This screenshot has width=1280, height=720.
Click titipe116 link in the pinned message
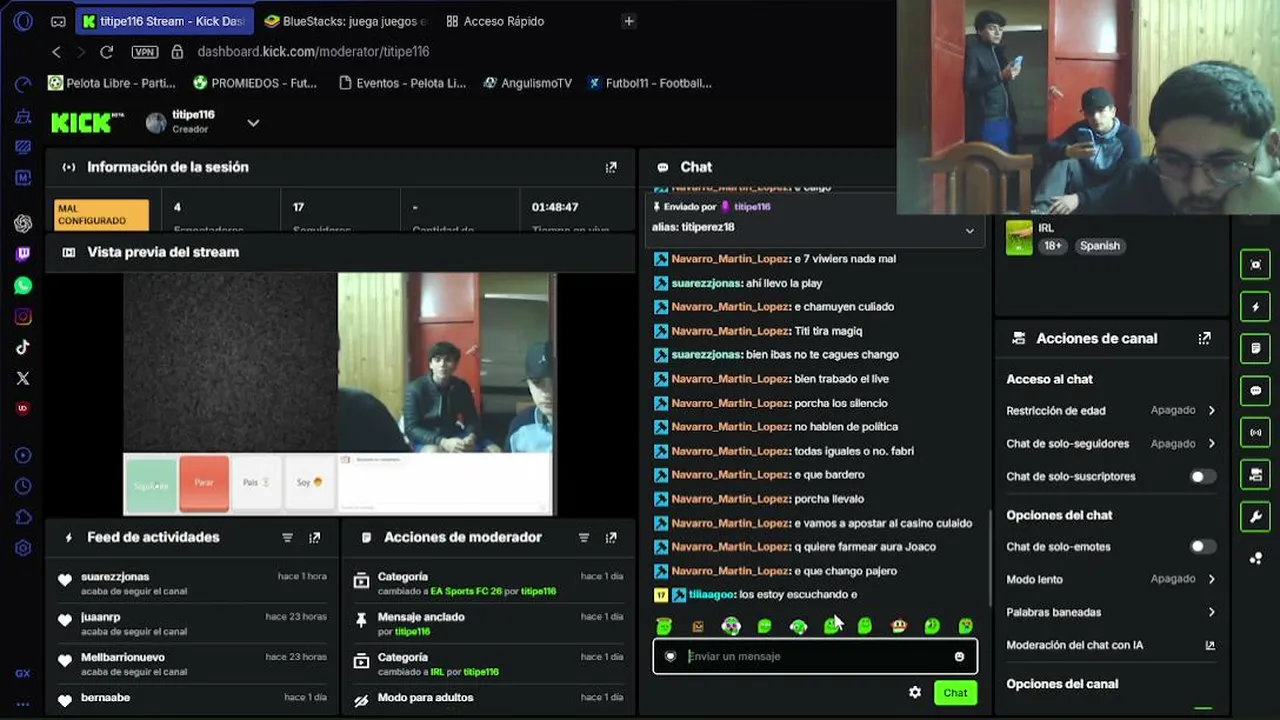[752, 207]
